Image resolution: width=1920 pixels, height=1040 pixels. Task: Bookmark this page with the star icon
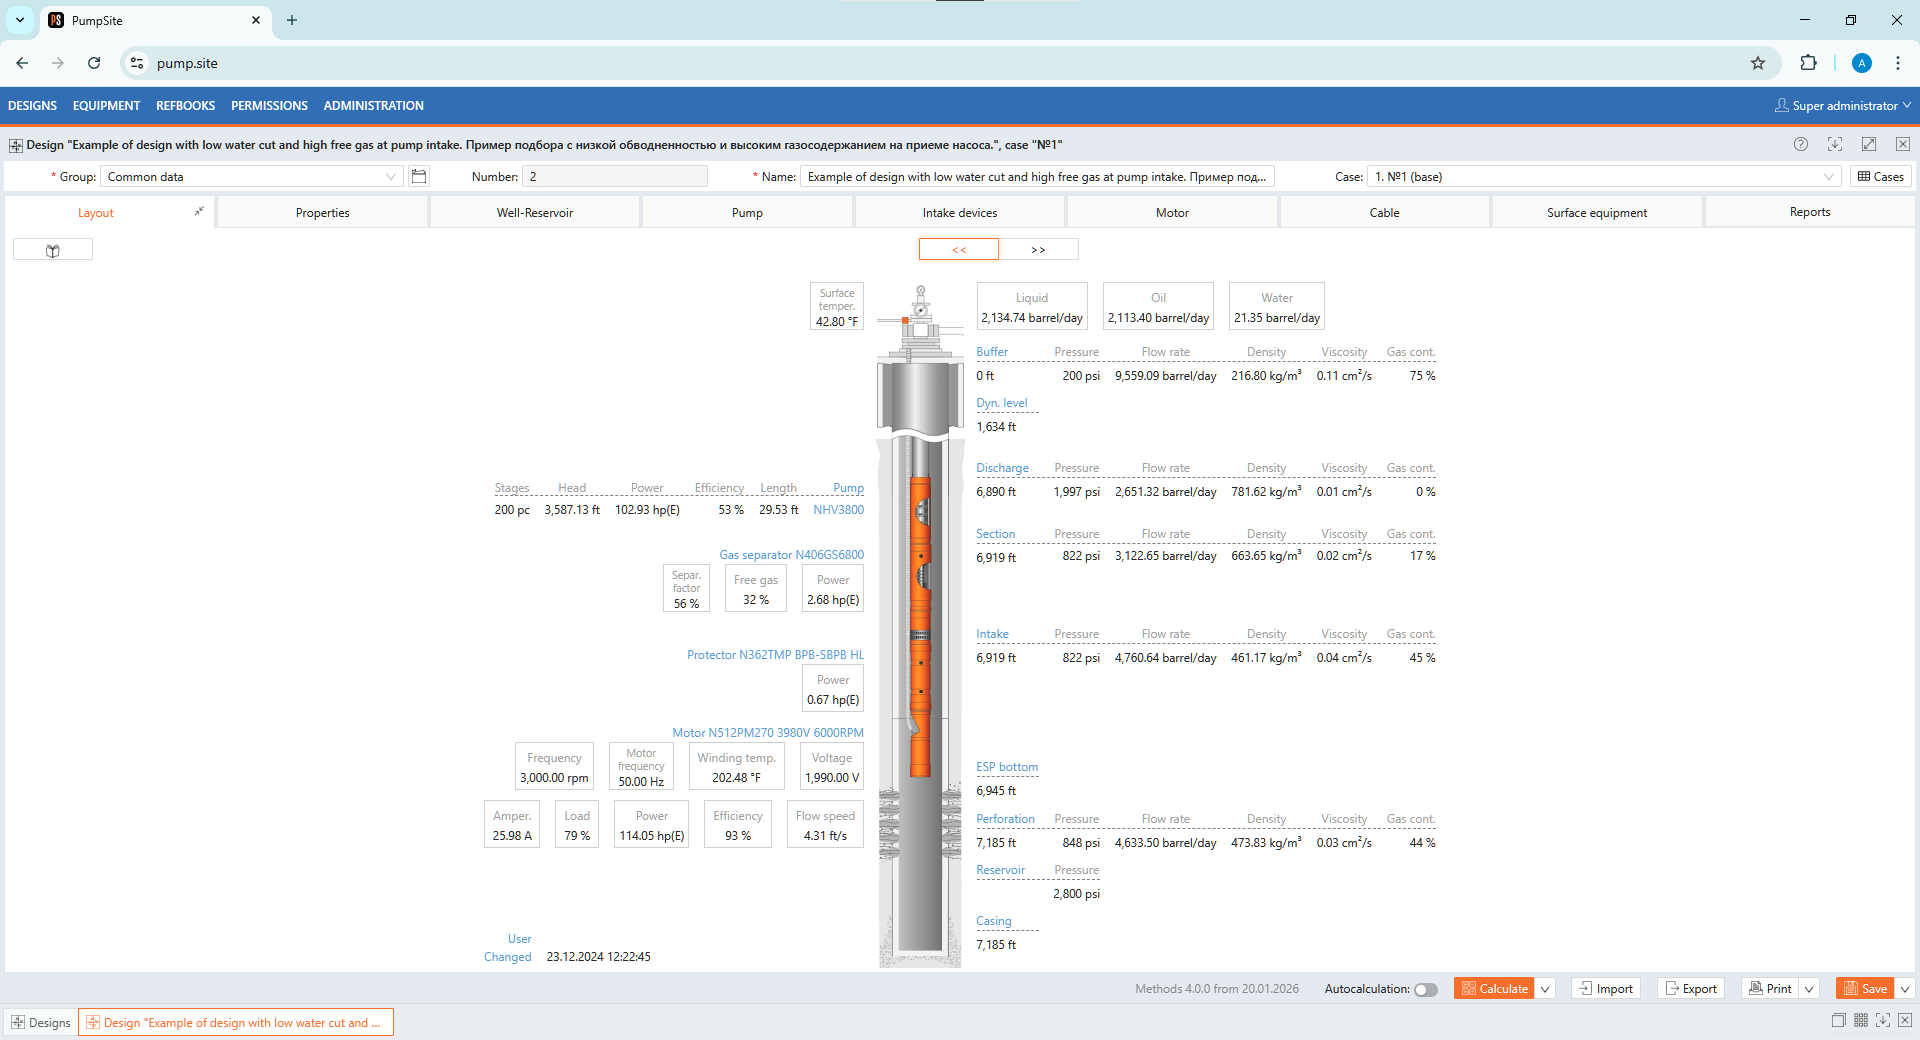(1757, 63)
